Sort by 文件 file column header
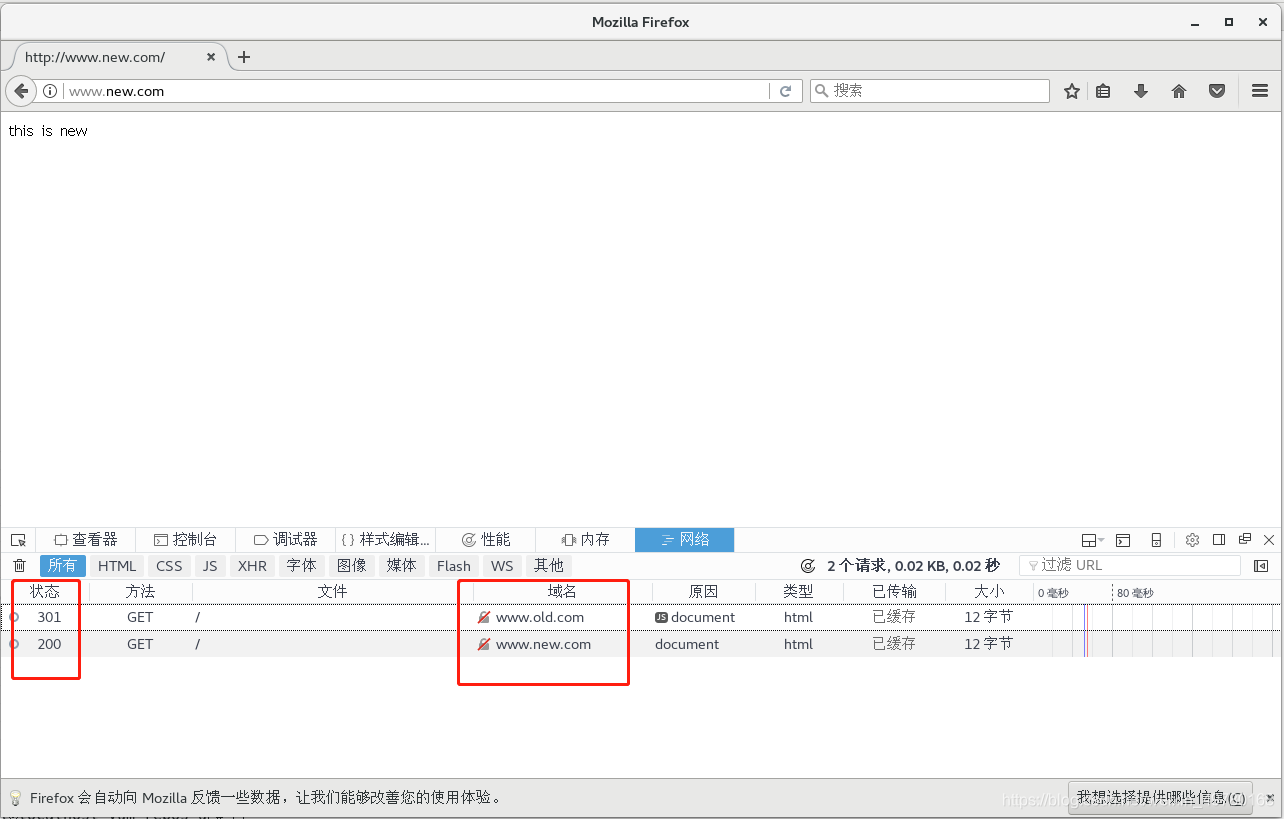Viewport: 1284px width, 819px height. (332, 592)
